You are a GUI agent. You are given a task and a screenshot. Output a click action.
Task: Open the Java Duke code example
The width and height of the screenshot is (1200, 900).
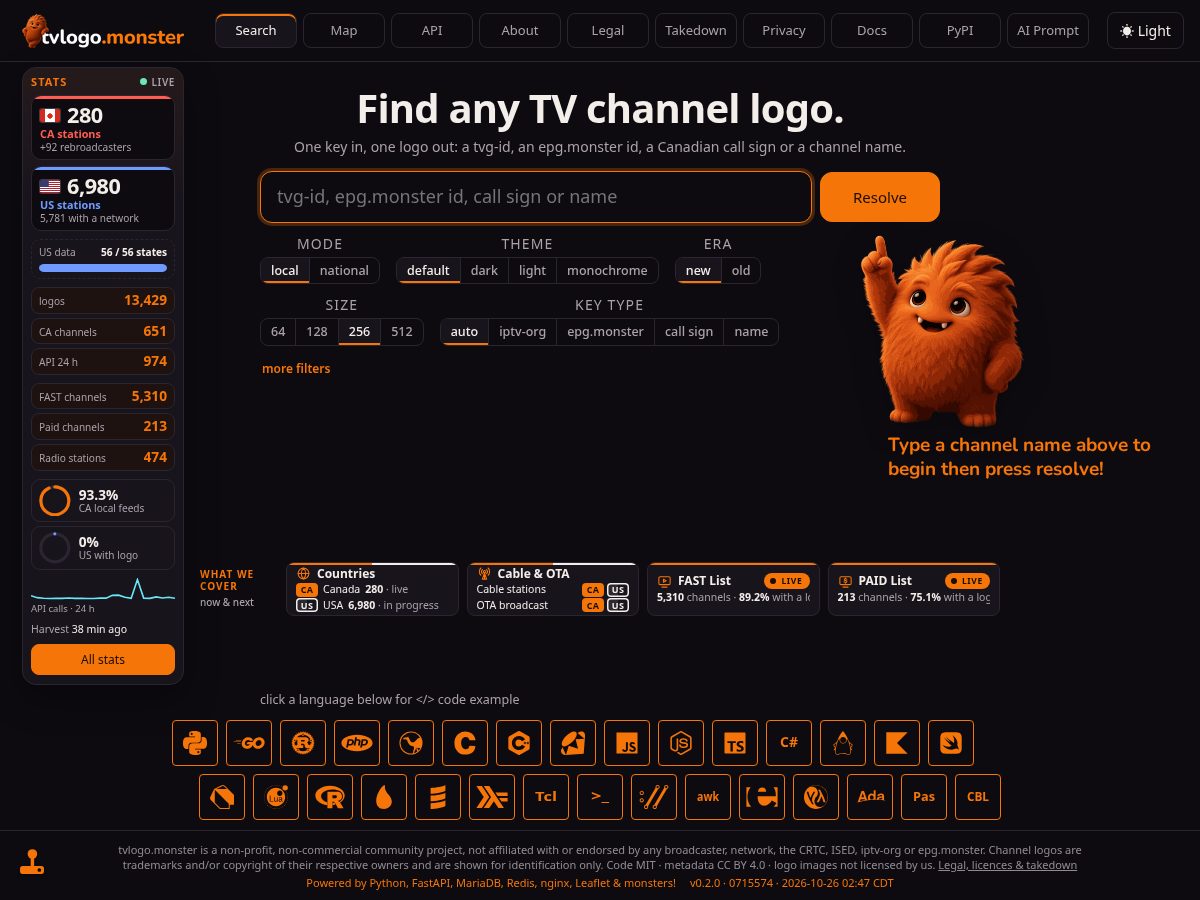click(x=843, y=743)
